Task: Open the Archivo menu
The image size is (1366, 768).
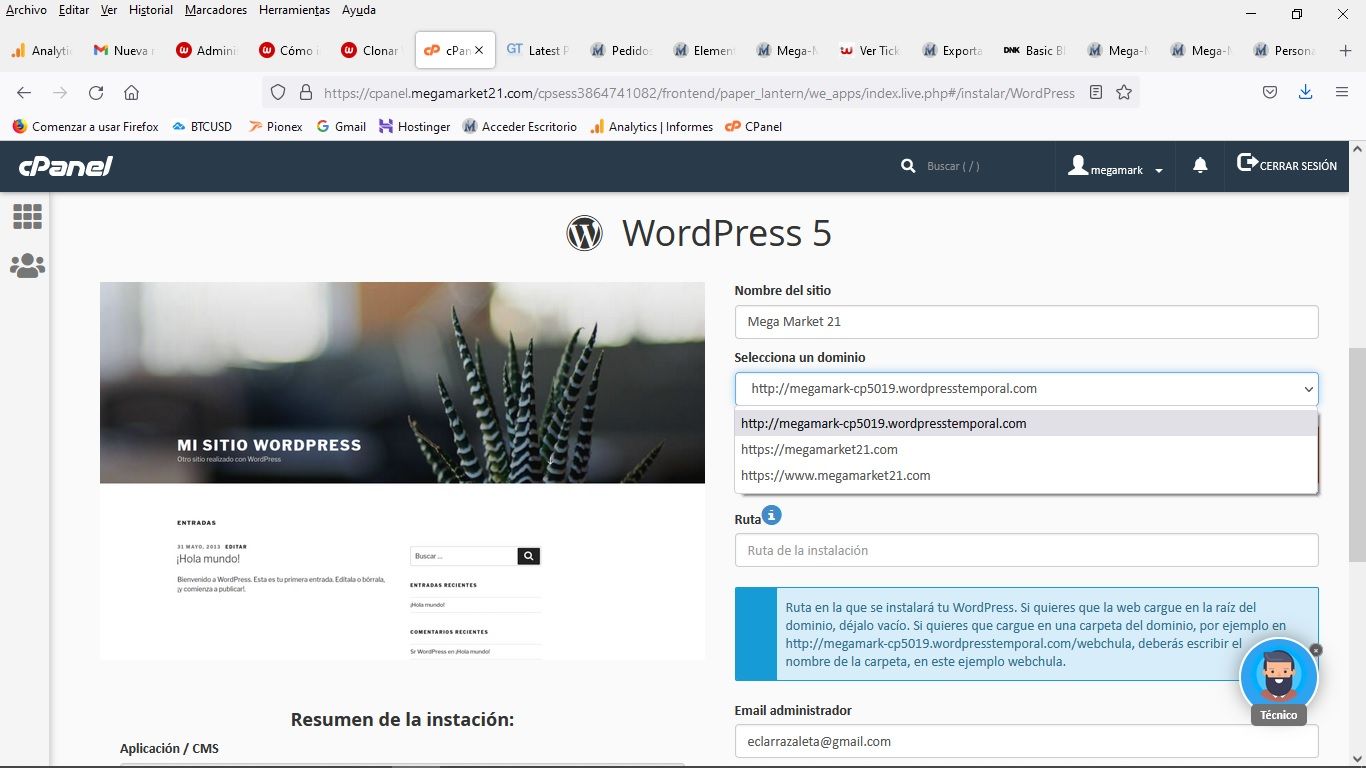Action: [x=26, y=10]
